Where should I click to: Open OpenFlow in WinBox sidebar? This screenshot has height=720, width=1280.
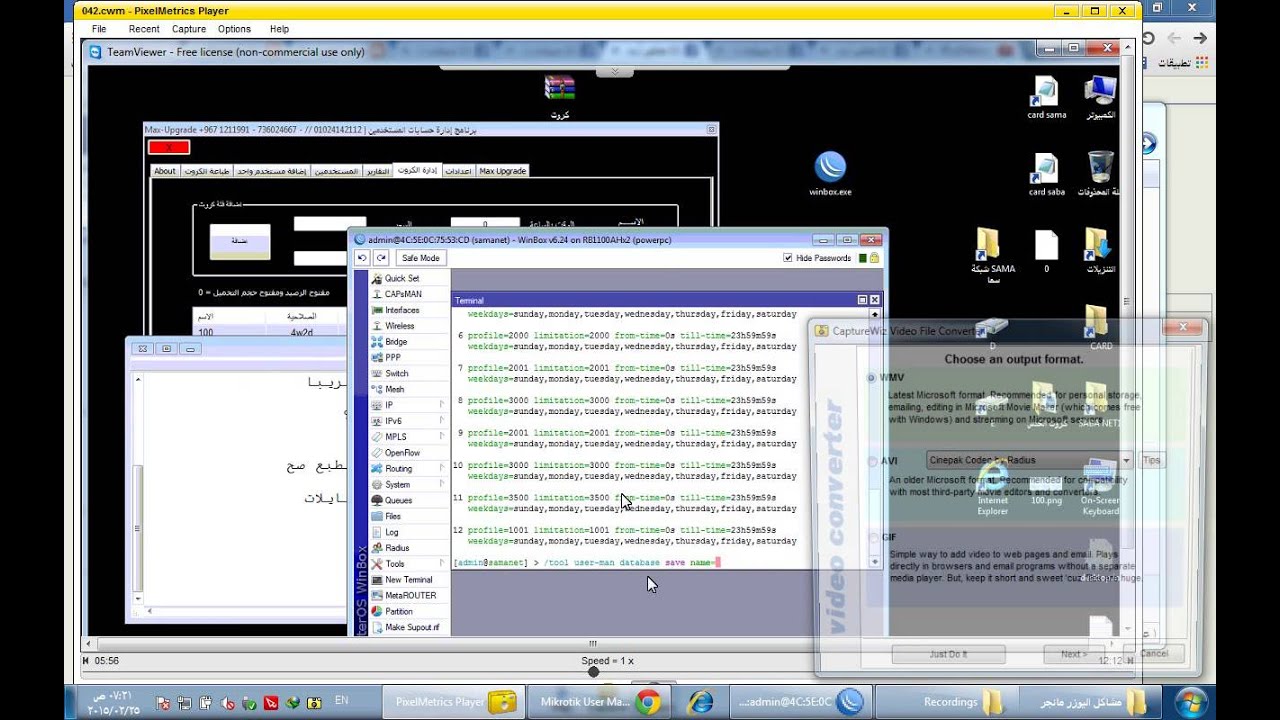402,453
